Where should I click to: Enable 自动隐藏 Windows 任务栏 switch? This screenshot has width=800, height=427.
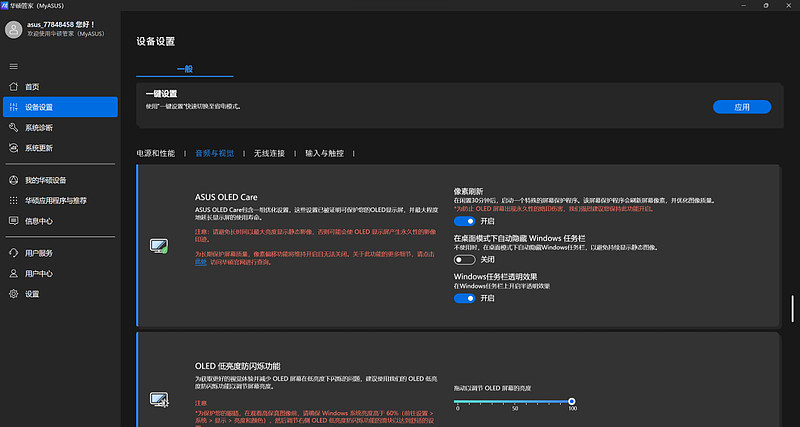464,260
